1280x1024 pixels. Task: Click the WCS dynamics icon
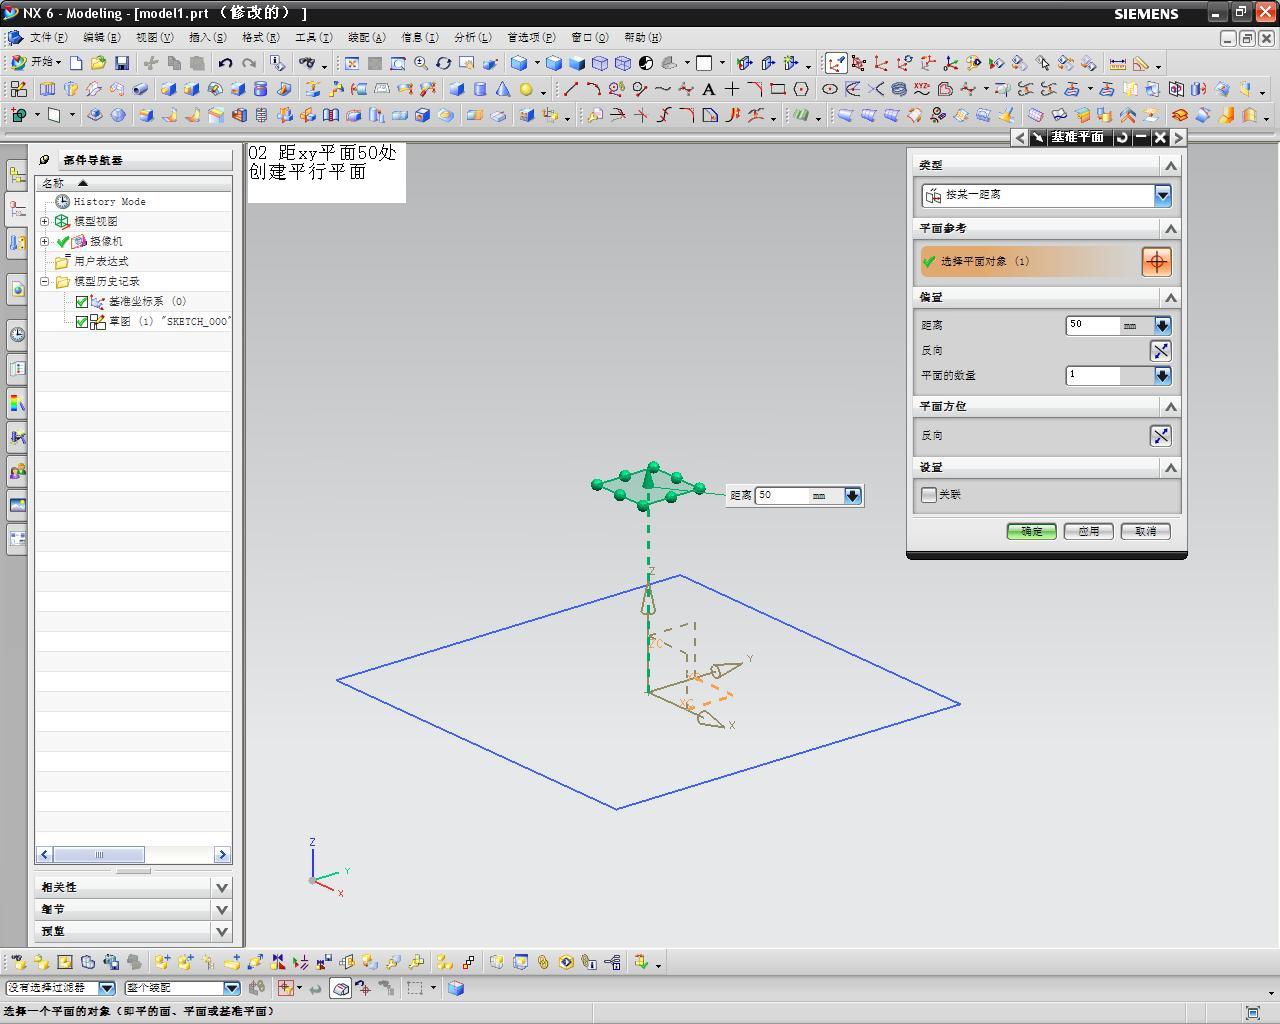tap(858, 63)
